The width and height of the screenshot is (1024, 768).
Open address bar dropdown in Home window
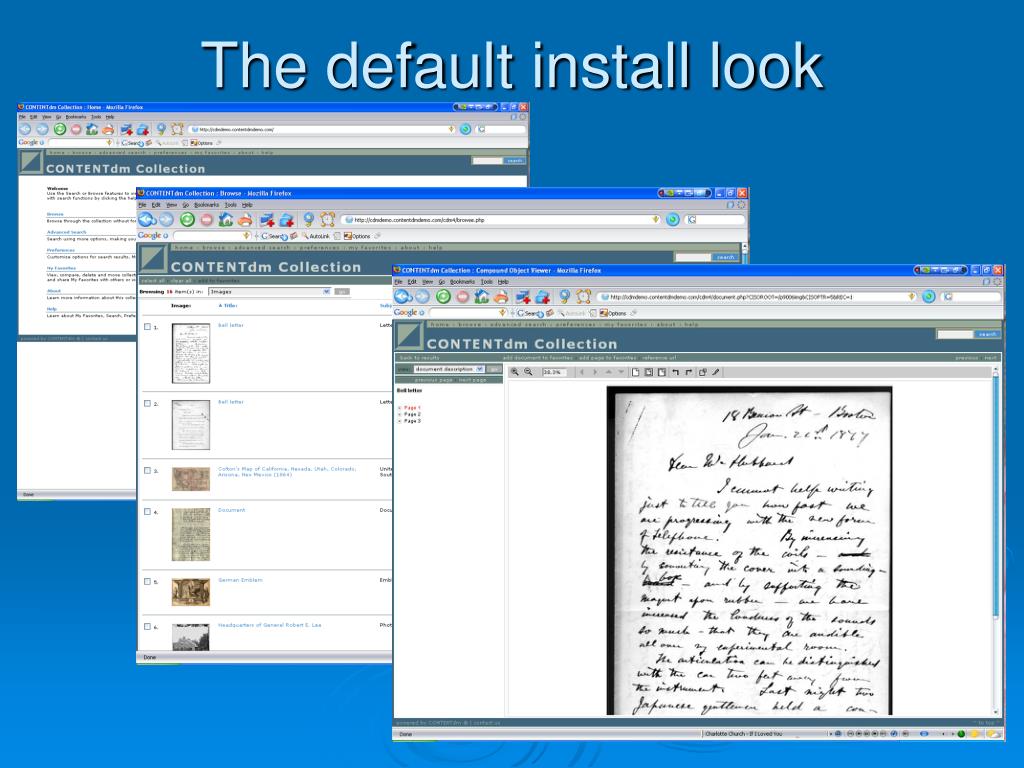451,129
